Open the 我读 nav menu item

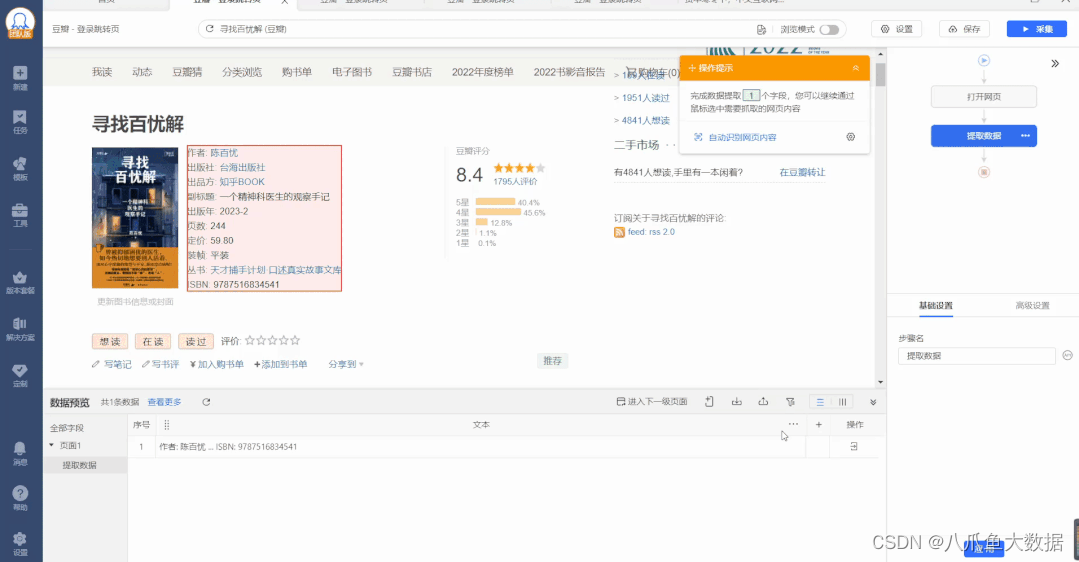102,72
